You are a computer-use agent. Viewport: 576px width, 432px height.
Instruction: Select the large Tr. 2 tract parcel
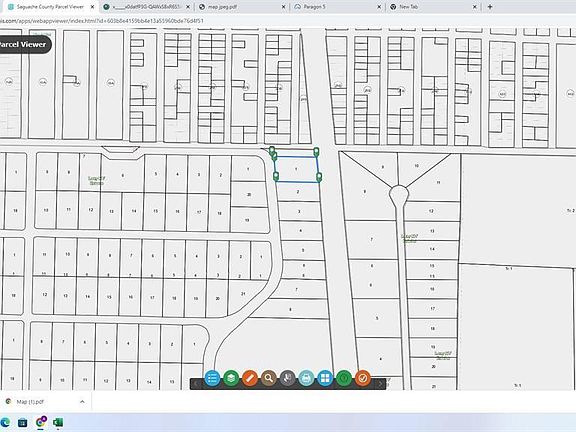pos(518,209)
